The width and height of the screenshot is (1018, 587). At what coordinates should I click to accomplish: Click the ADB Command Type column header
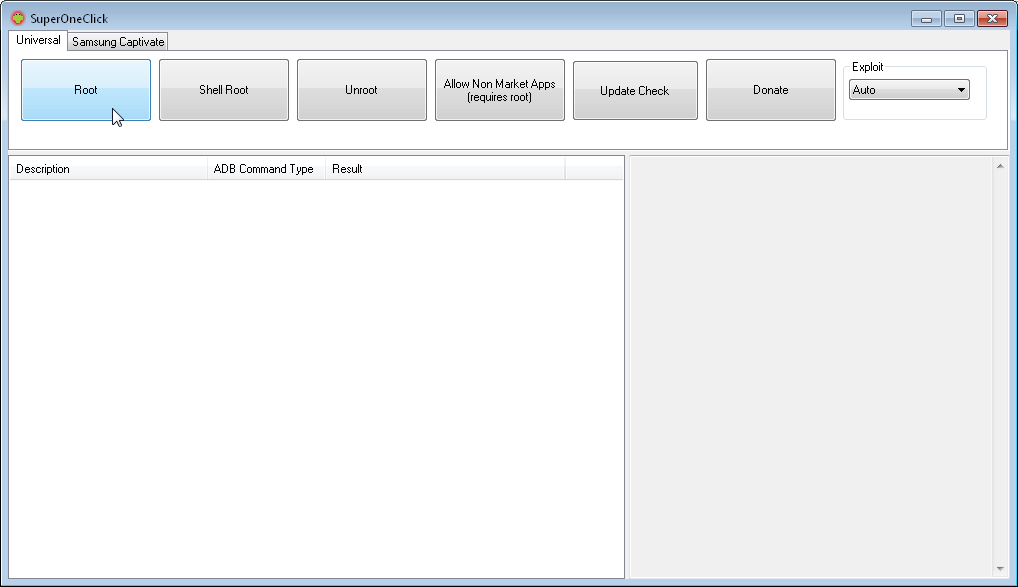click(266, 169)
